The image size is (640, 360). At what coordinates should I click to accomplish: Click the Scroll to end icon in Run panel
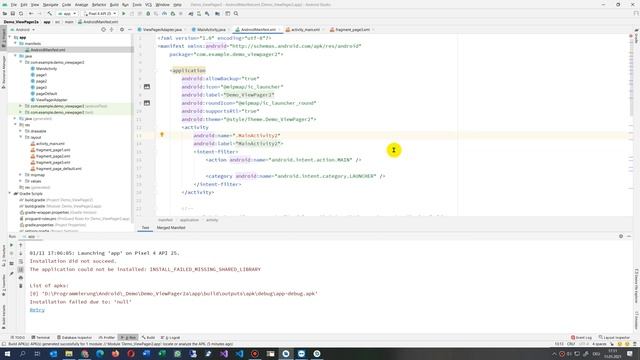point(21,270)
